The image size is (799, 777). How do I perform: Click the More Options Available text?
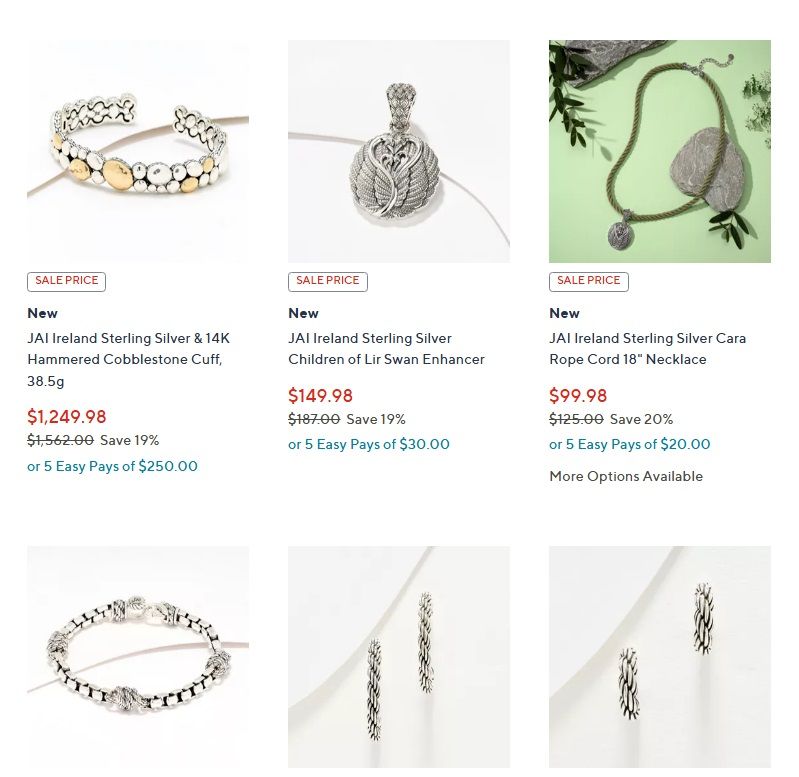(x=626, y=476)
